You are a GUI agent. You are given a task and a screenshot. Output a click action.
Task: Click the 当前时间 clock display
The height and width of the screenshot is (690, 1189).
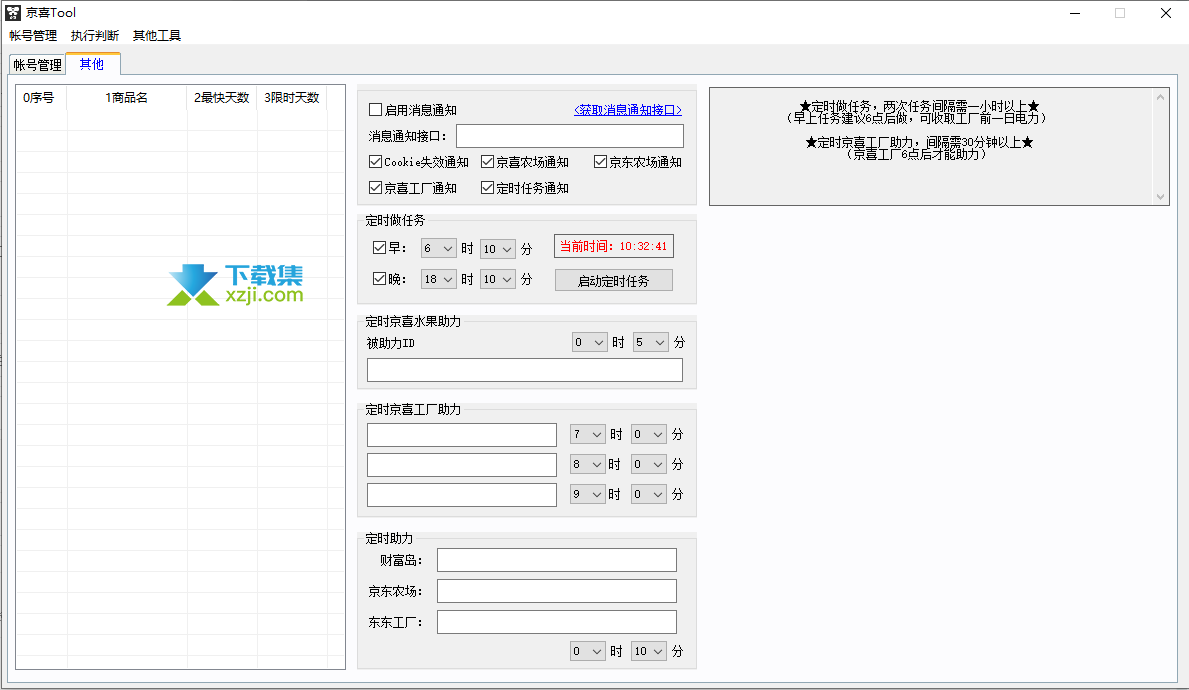click(613, 246)
